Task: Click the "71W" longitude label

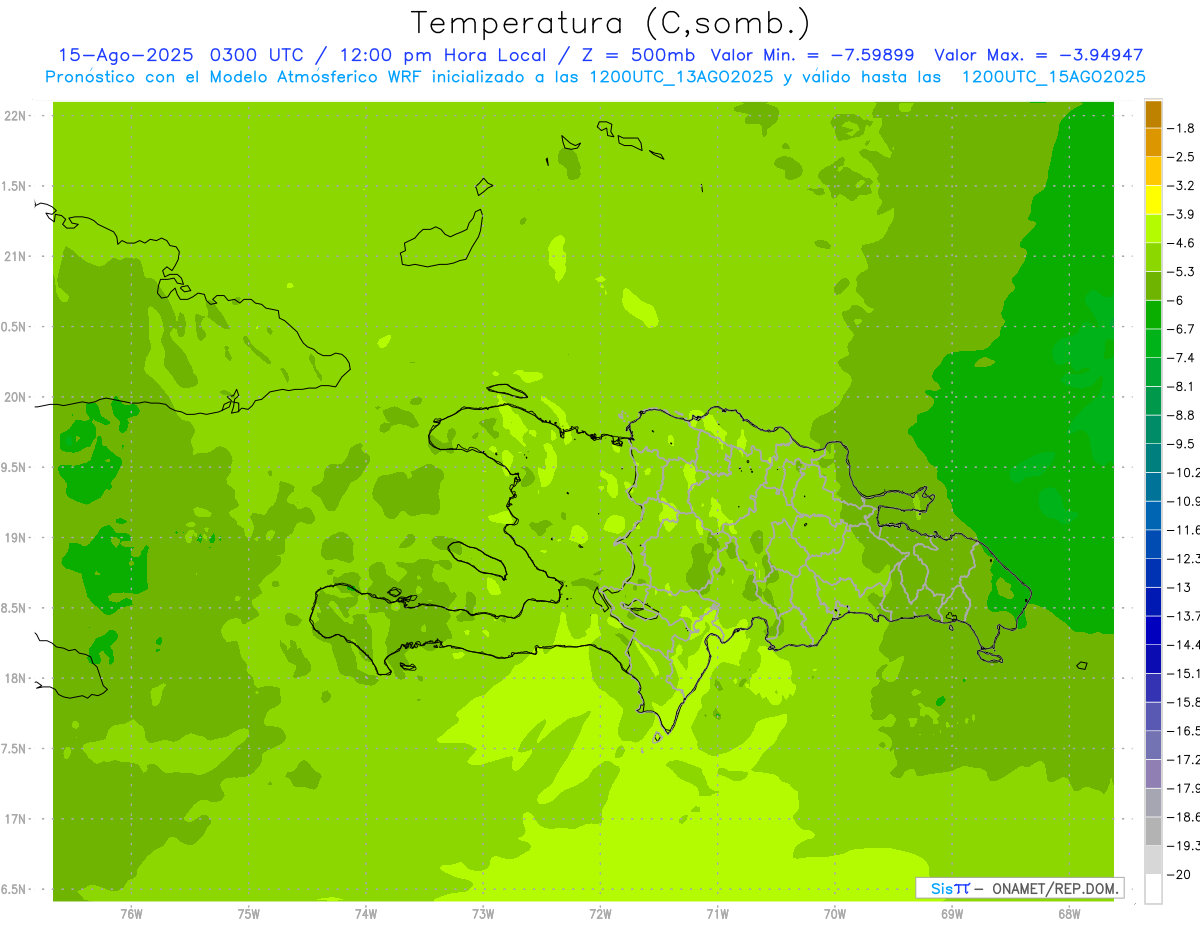Action: click(x=717, y=914)
